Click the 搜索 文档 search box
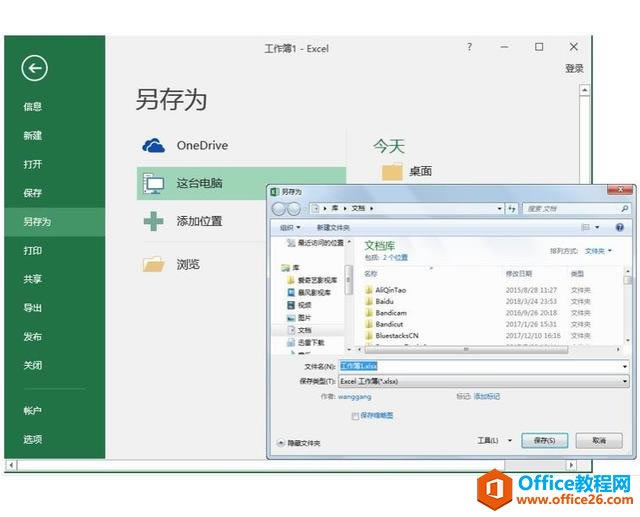The width and height of the screenshot is (640, 517). (576, 209)
